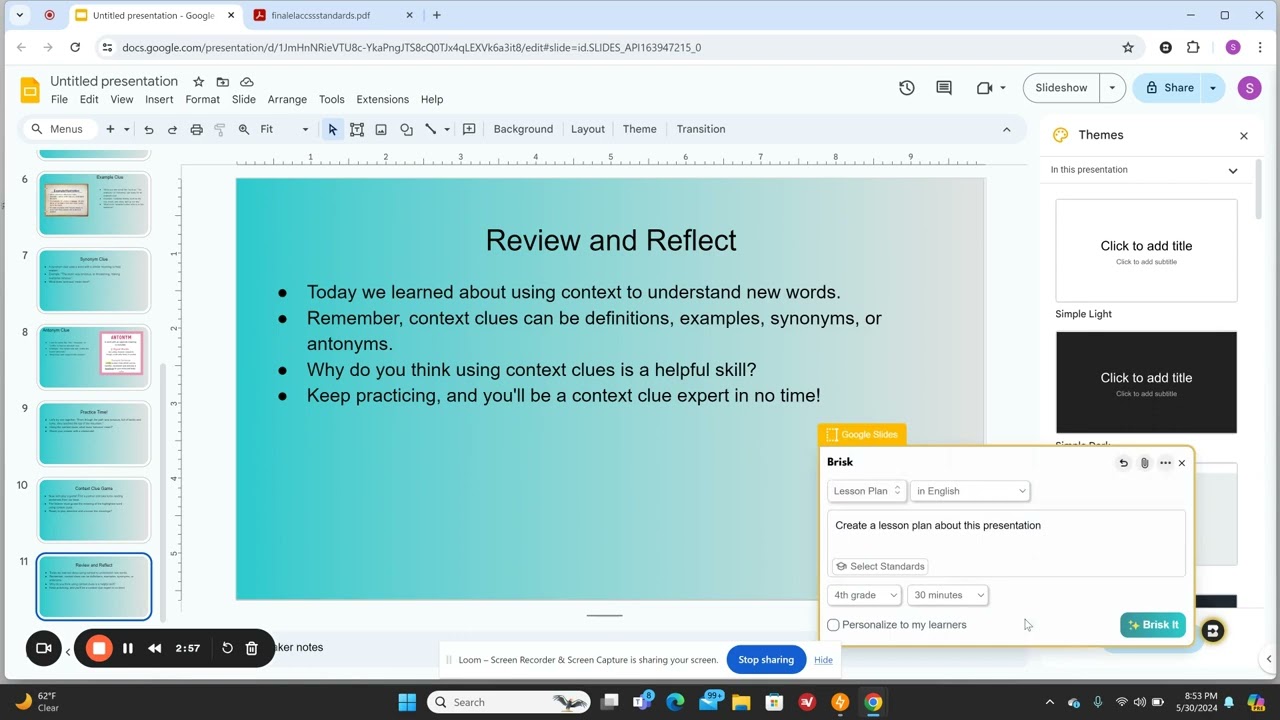The height and width of the screenshot is (720, 1280).
Task: Open the Shape tool
Action: [x=406, y=129]
